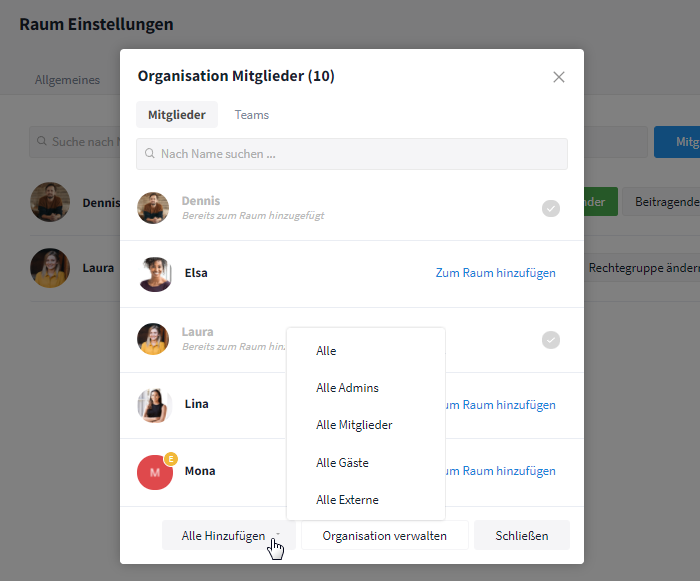This screenshot has height=581, width=700.
Task: Select Alle Externe from the menu
Action: pos(347,500)
